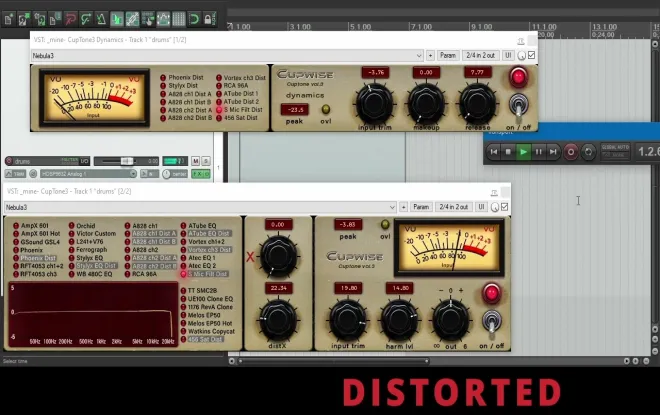Open drums track I/O routing button

click(85, 161)
